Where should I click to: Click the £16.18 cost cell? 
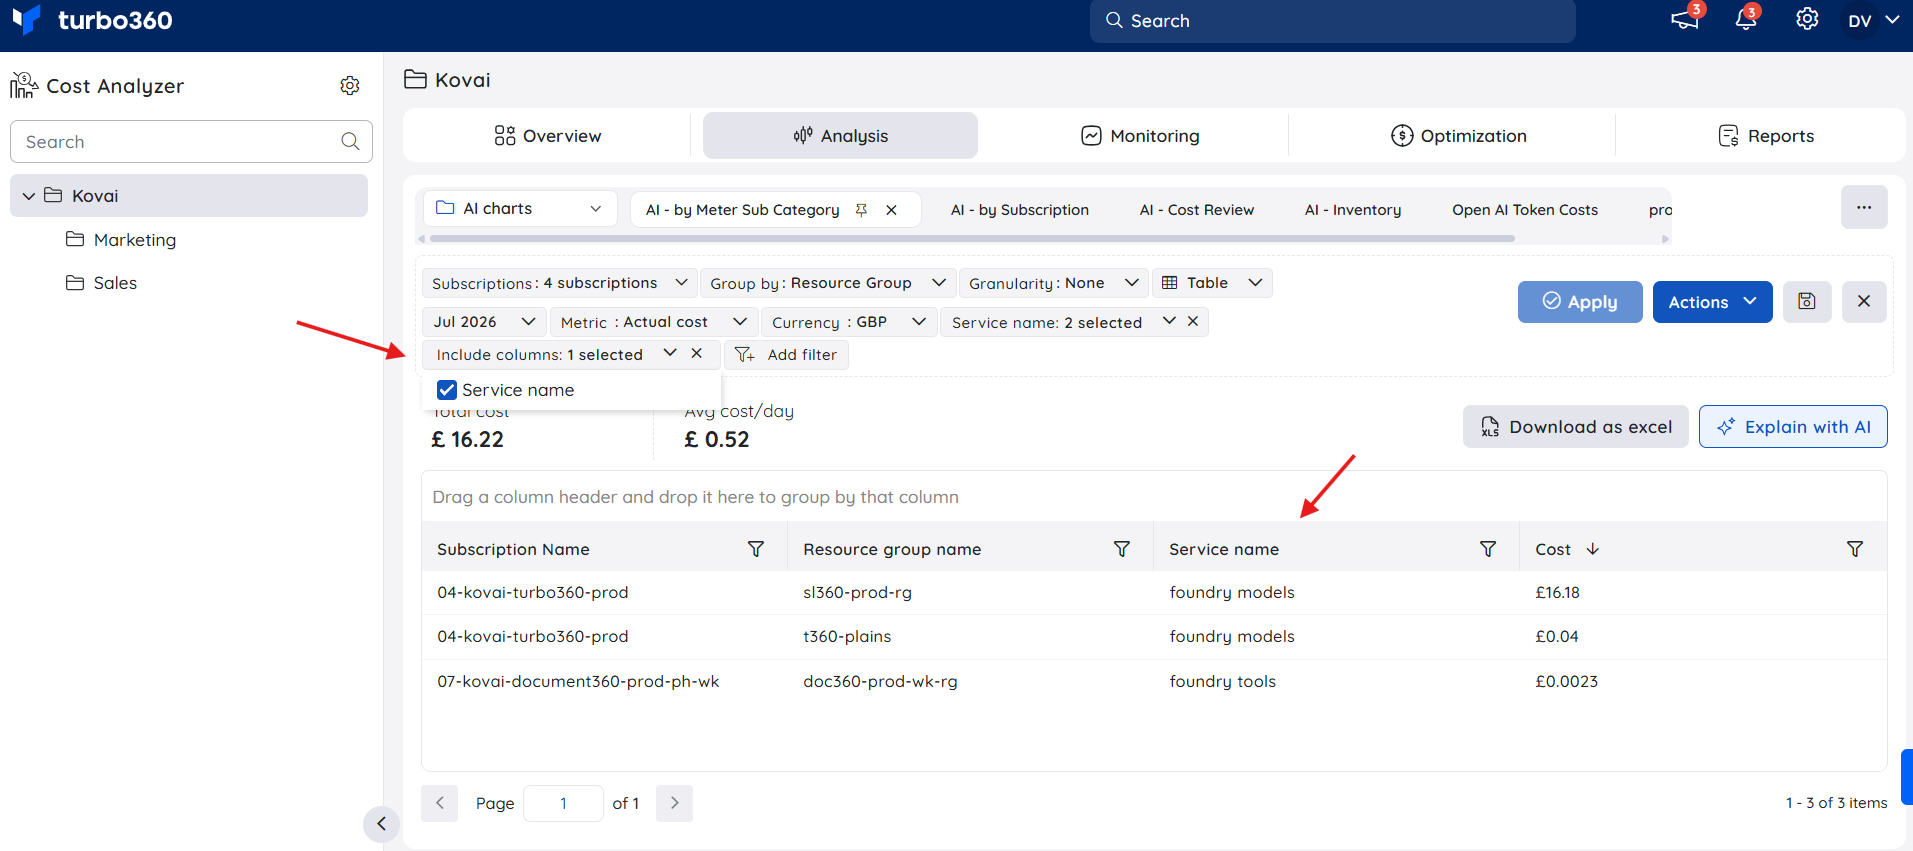(1558, 593)
